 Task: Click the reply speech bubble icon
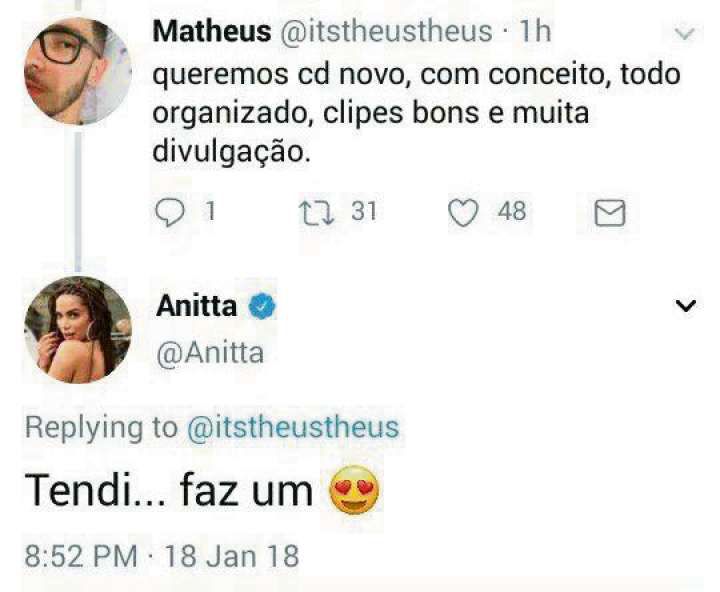[170, 213]
